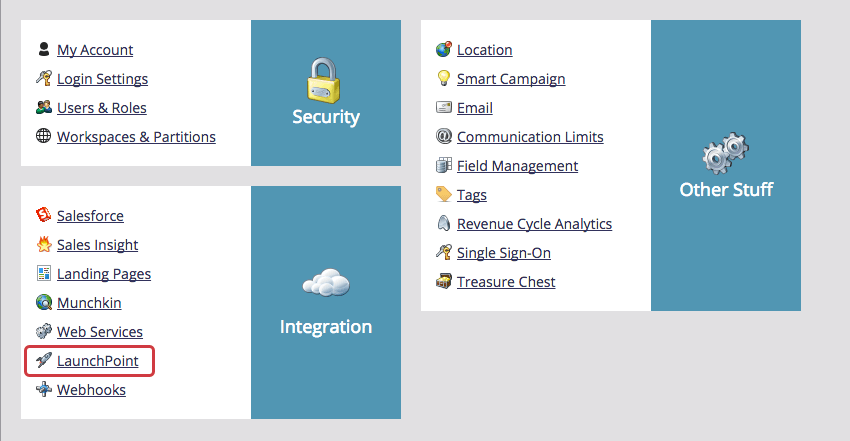
Task: Go to Webhooks settings
Action: pyautogui.click(x=91, y=390)
